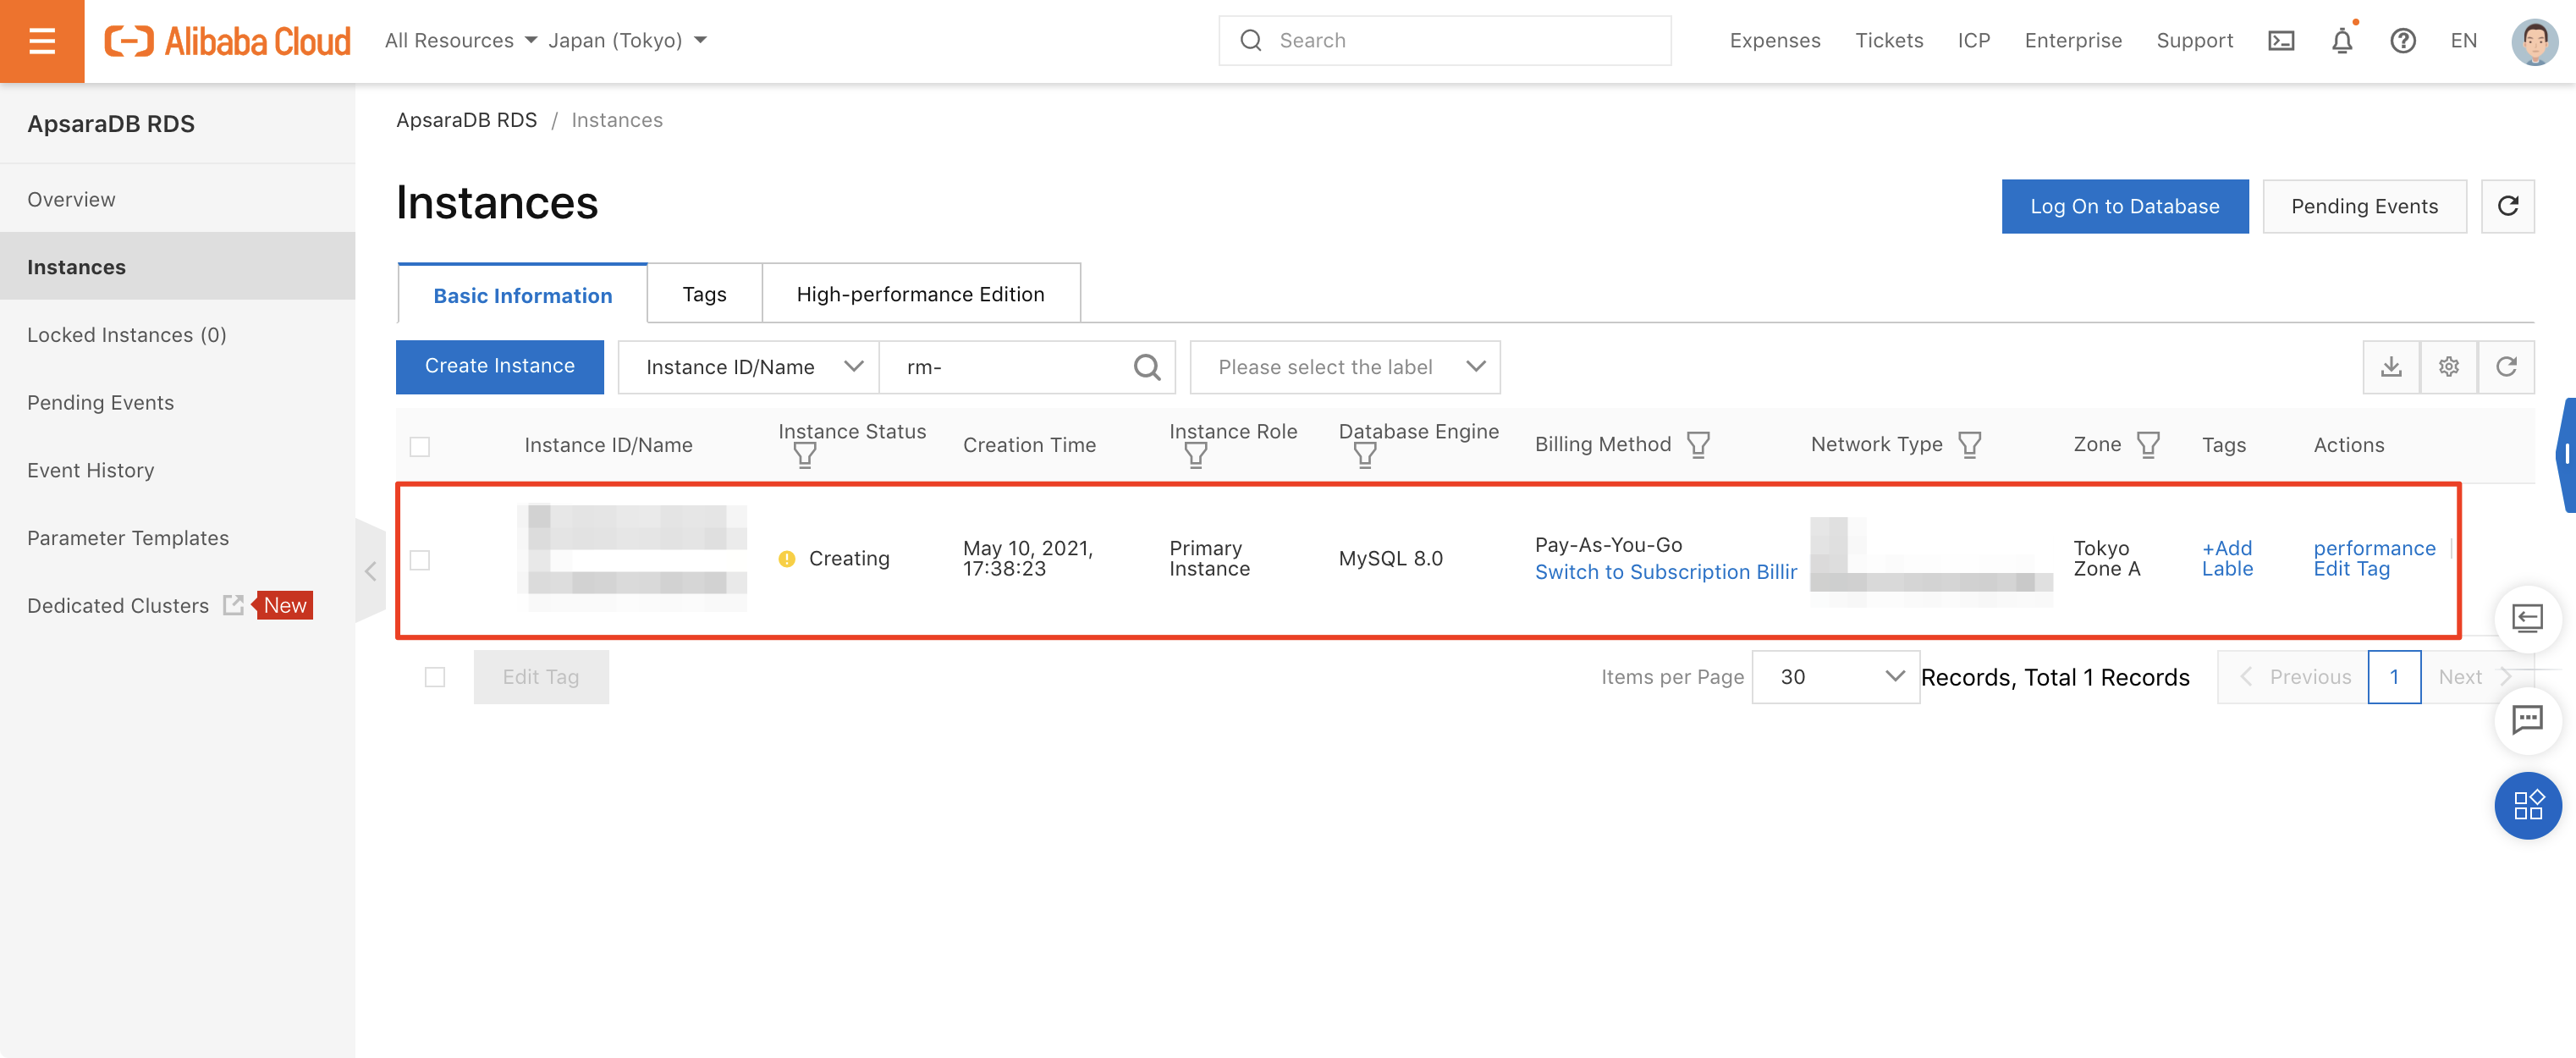Image resolution: width=2576 pixels, height=1058 pixels.
Task: Open Expenses in the top bar
Action: 1774,41
